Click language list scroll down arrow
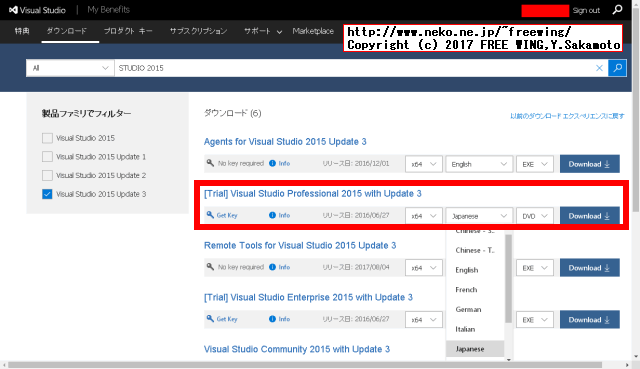640x369 pixels. tap(509, 360)
